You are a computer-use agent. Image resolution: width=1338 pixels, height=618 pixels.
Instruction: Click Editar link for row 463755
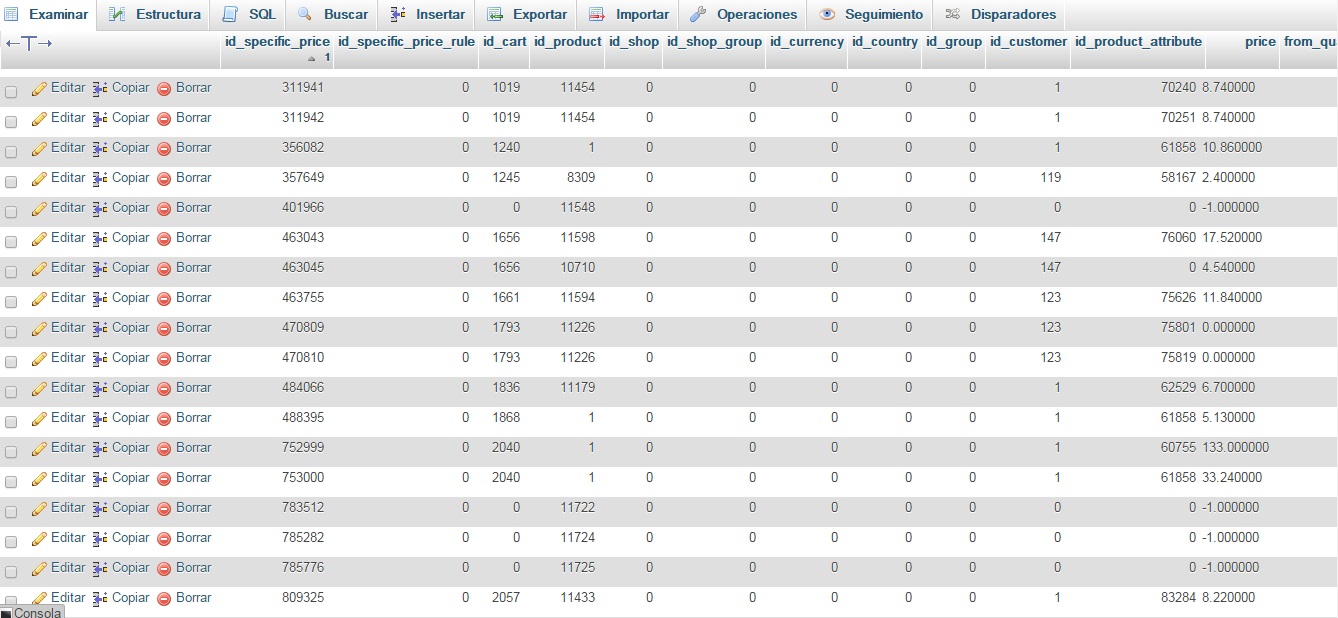68,297
